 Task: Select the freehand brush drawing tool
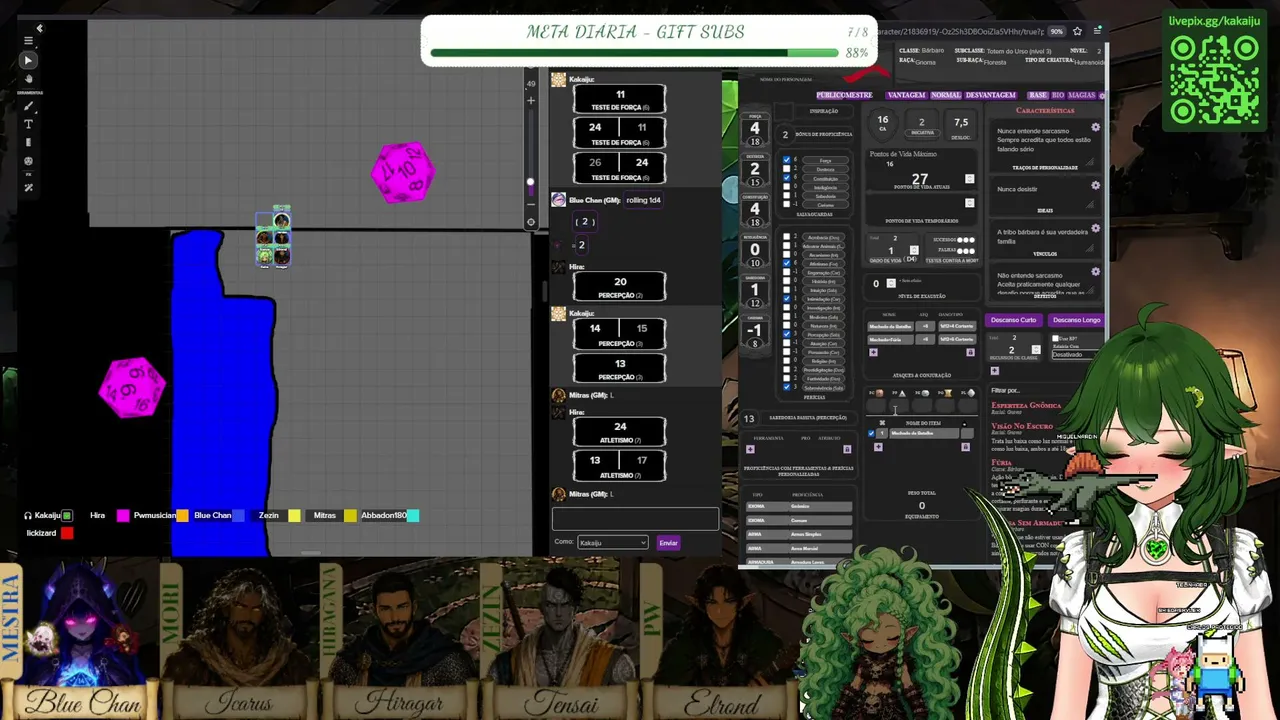(28, 106)
